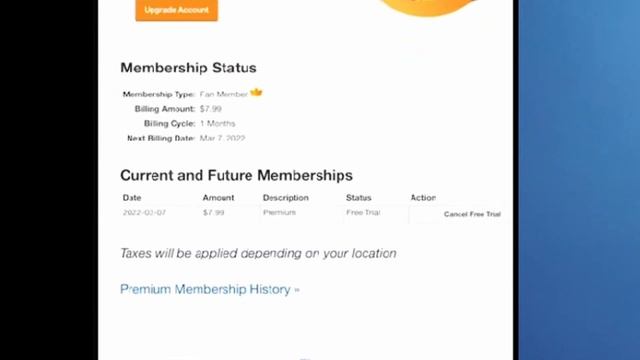The height and width of the screenshot is (360, 640).
Task: Click the 2022-02-07 date cell
Action: pos(144,212)
